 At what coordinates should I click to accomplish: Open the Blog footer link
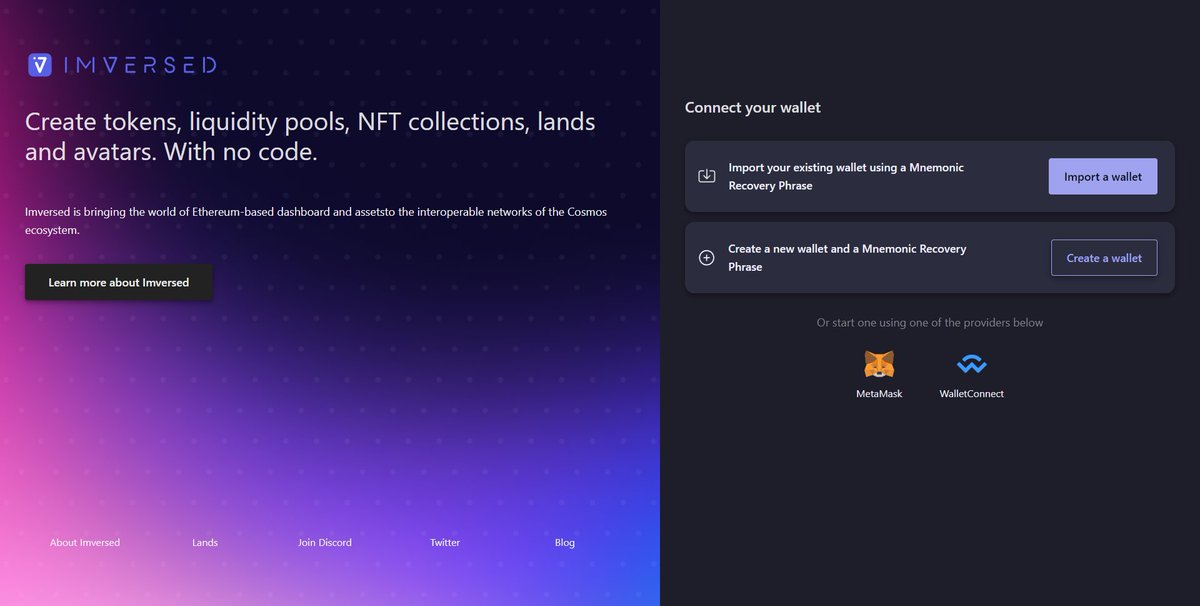[565, 543]
